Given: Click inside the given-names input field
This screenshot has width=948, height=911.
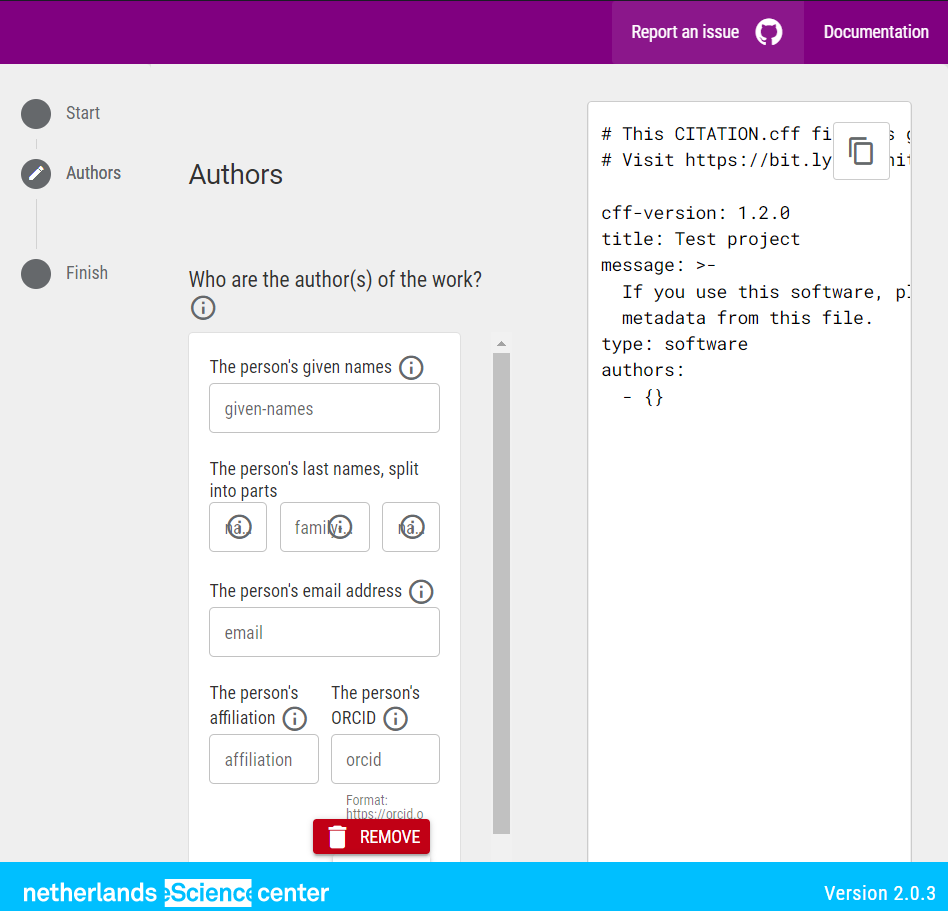Looking at the screenshot, I should [324, 407].
